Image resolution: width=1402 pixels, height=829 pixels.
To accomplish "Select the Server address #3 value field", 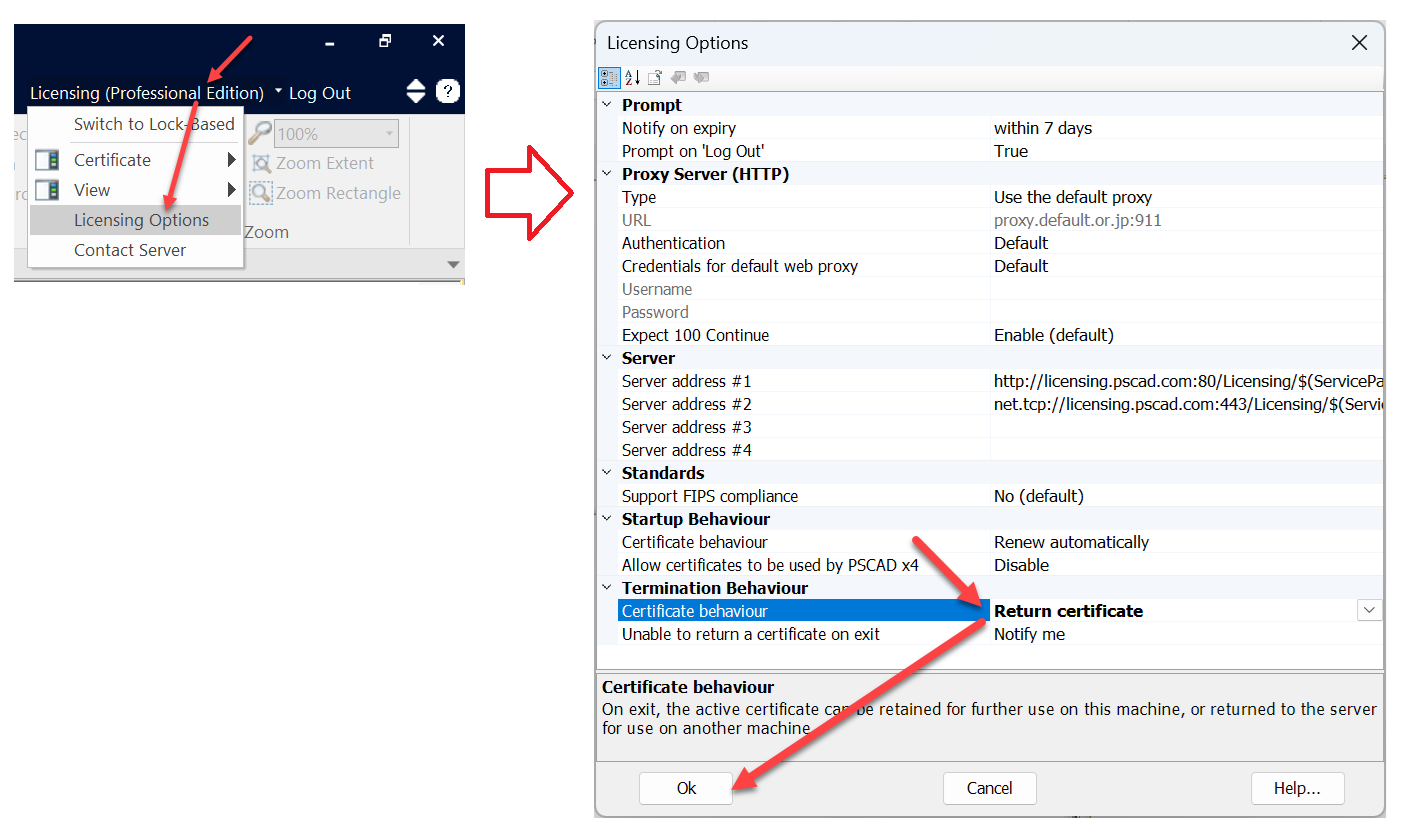I will [x=1185, y=427].
